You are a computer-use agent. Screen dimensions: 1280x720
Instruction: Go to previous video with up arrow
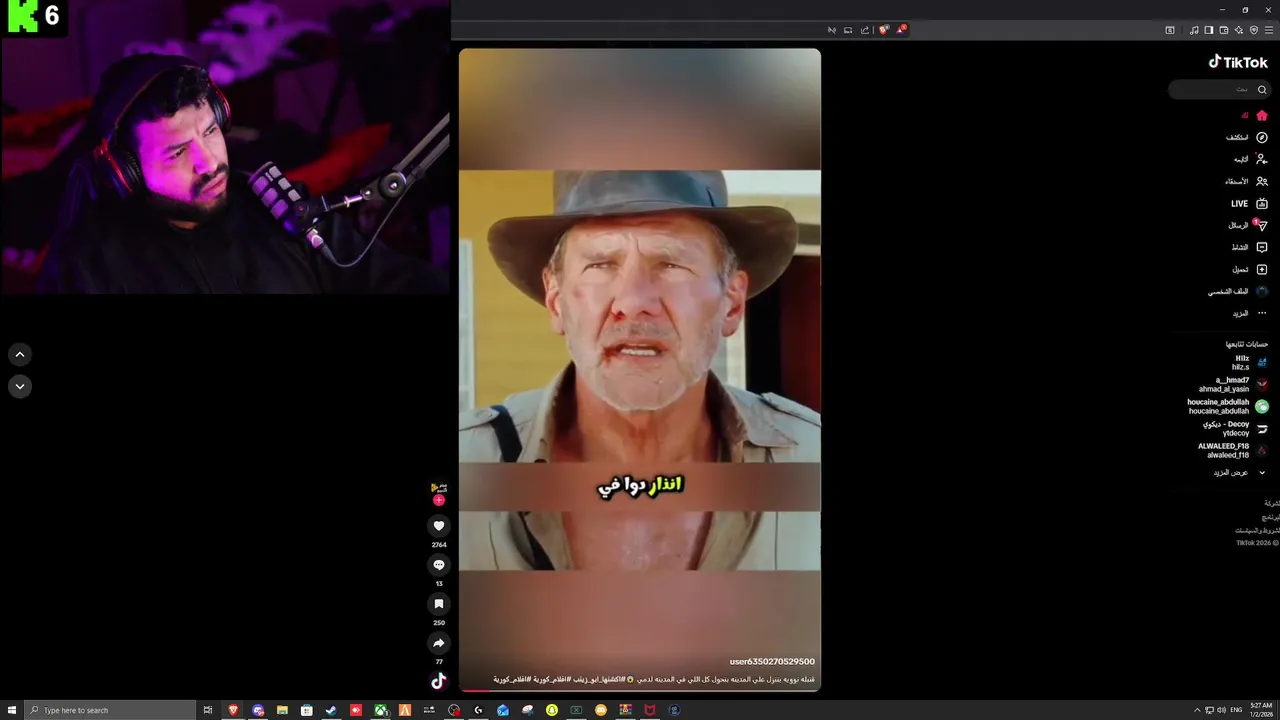[x=20, y=354]
